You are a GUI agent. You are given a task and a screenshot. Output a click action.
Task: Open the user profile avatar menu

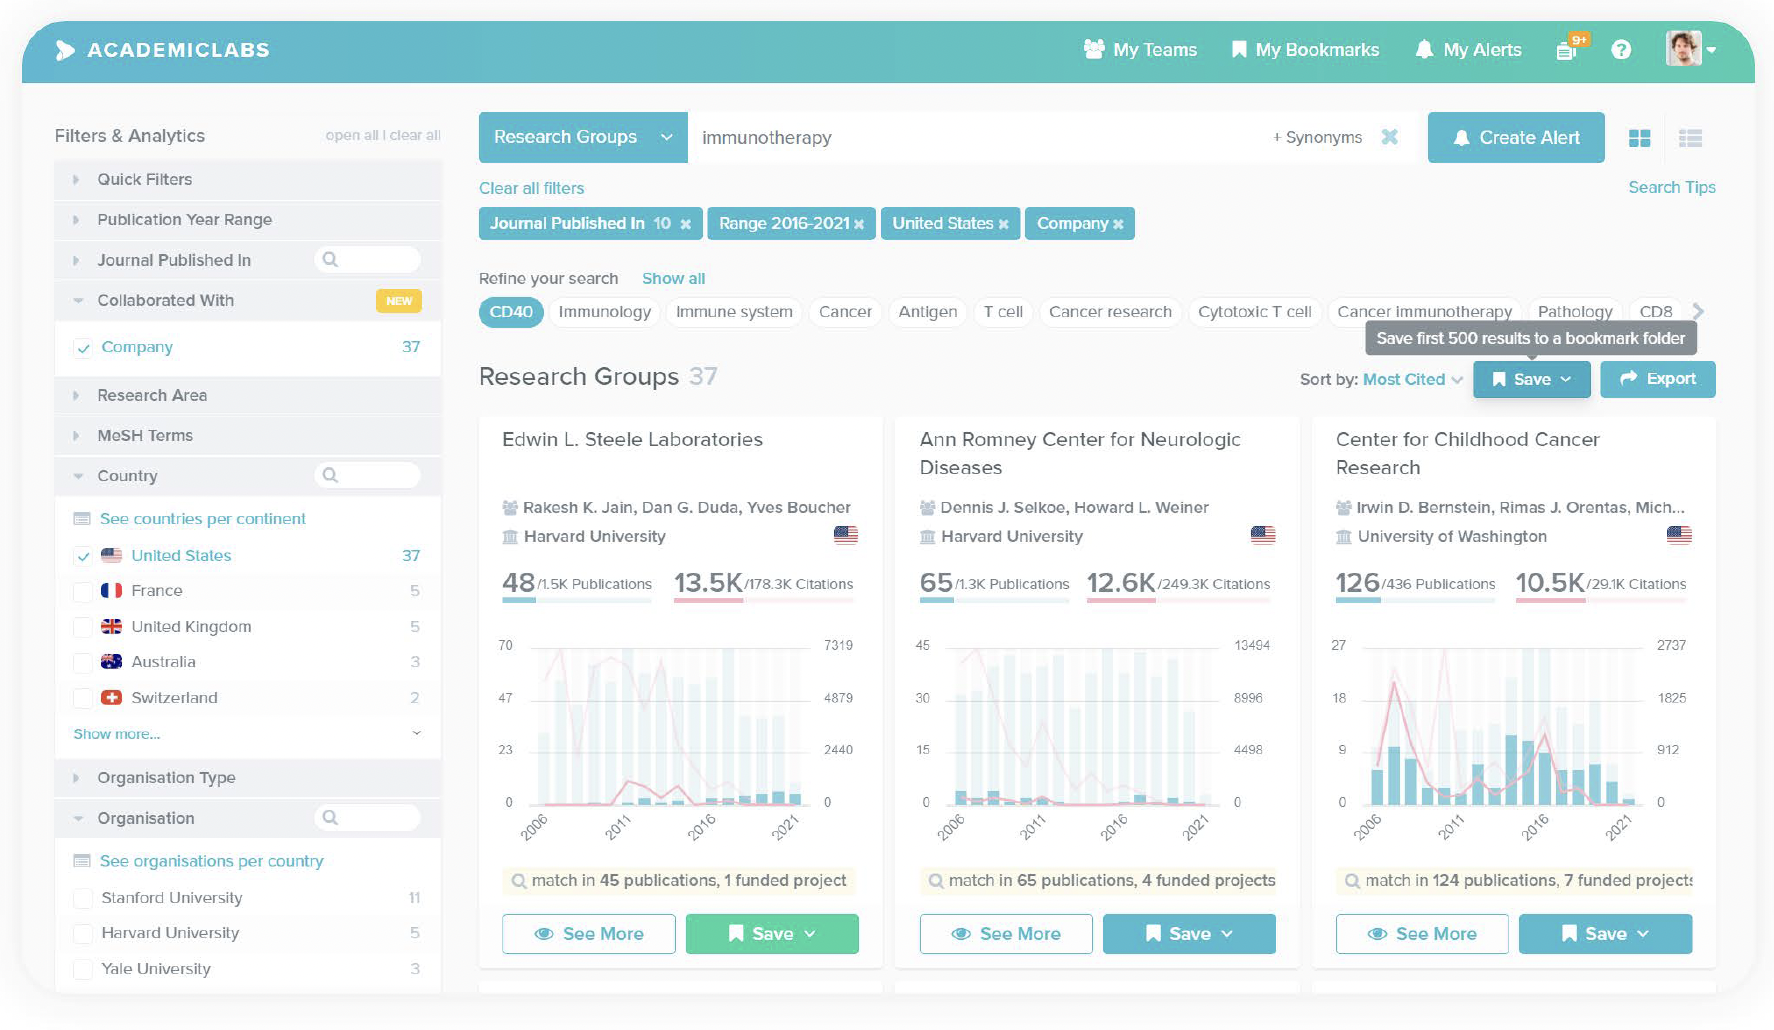(x=1691, y=49)
